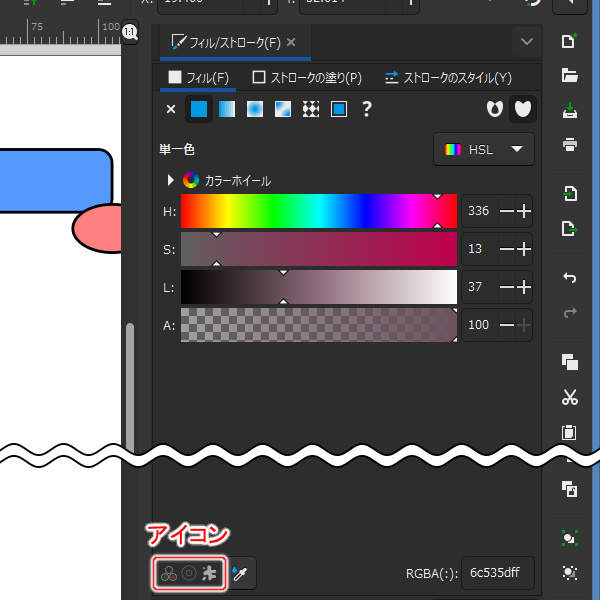Choose the nonzero solid heart fill rule
The height and width of the screenshot is (600, 600).
[522, 109]
